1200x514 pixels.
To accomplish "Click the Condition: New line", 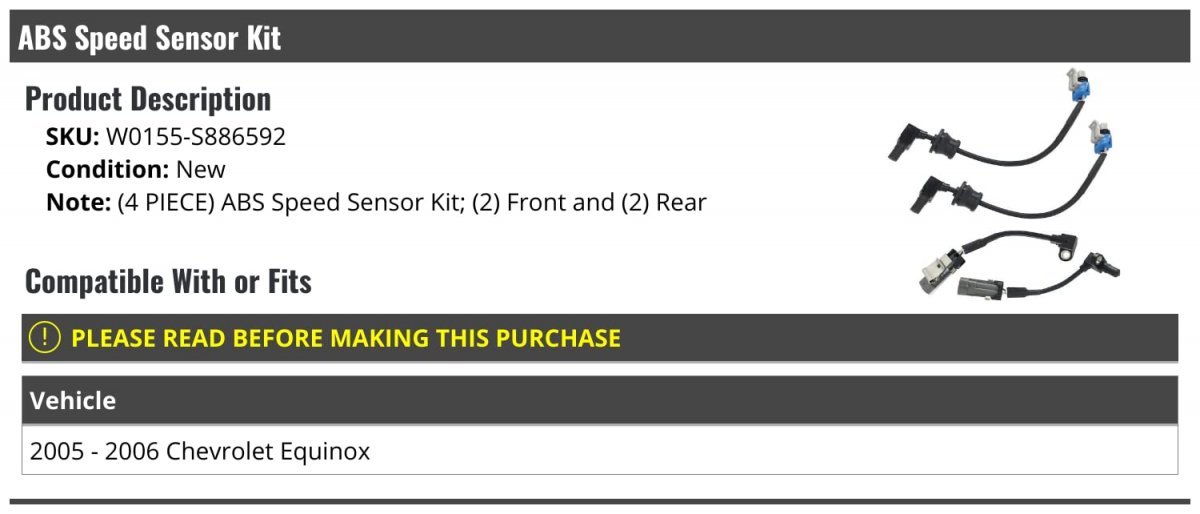I will 136,170.
